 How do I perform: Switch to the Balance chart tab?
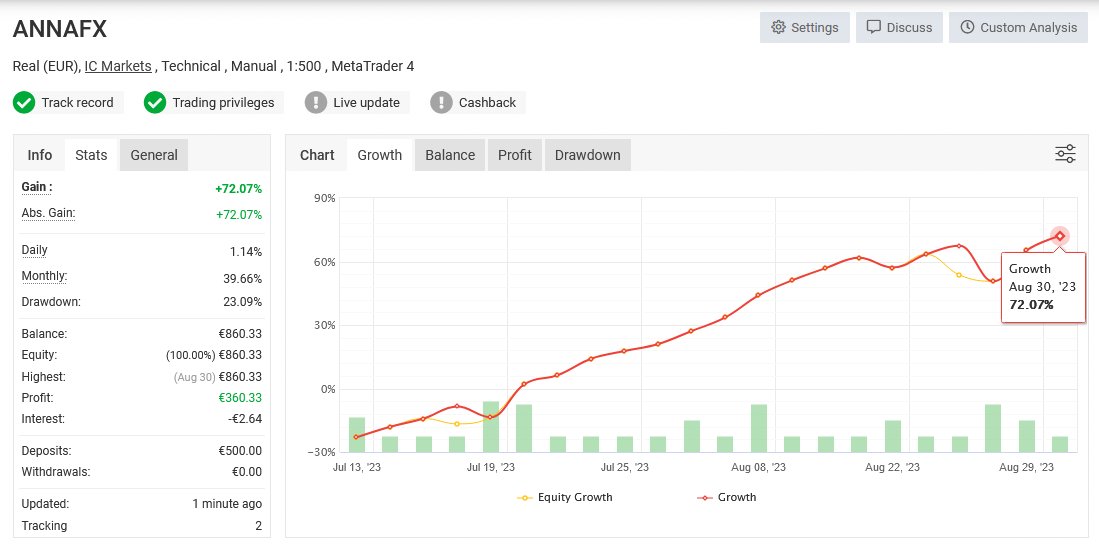click(x=450, y=155)
